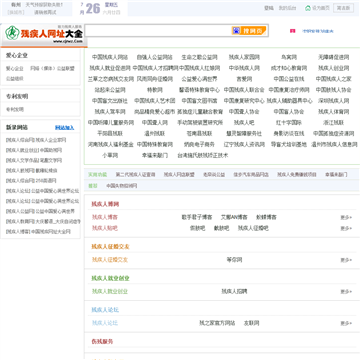Open the 残疾人招聘 link
The image size is (360, 360).
point(234,292)
